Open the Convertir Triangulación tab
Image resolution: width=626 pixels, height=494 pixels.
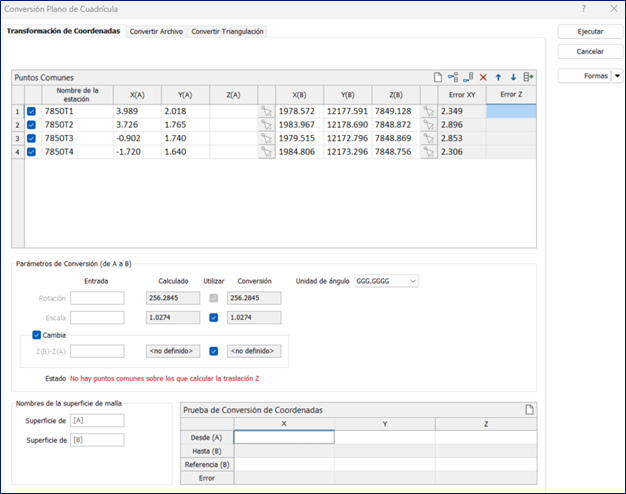tap(228, 32)
